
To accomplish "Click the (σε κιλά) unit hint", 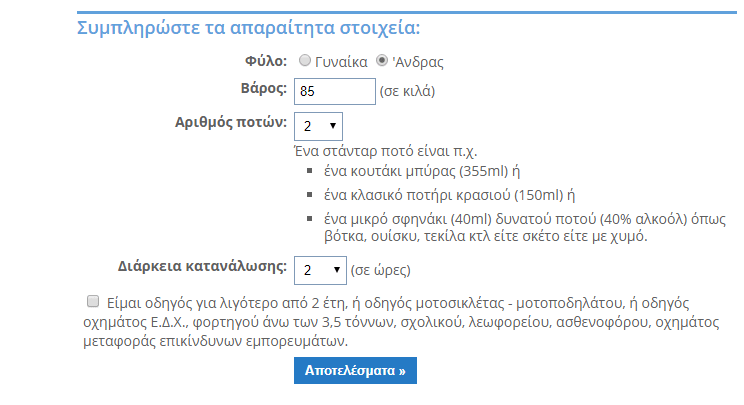I will tap(407, 91).
